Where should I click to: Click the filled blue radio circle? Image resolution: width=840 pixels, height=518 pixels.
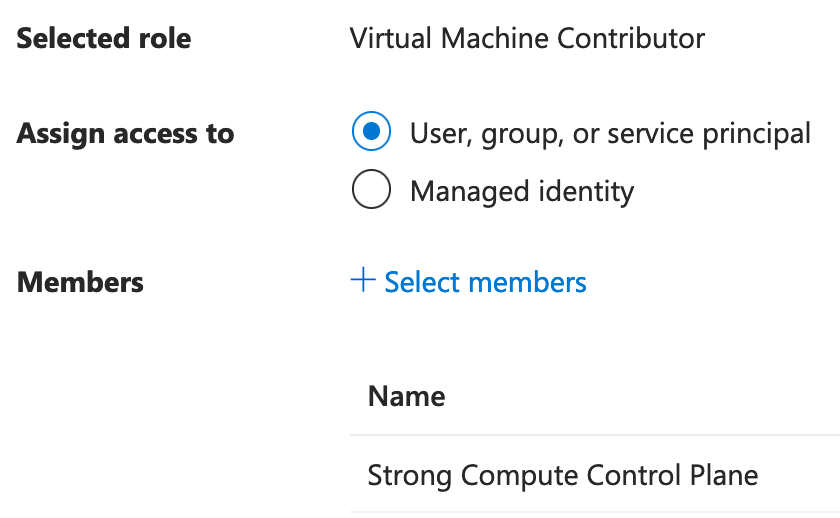(x=371, y=133)
